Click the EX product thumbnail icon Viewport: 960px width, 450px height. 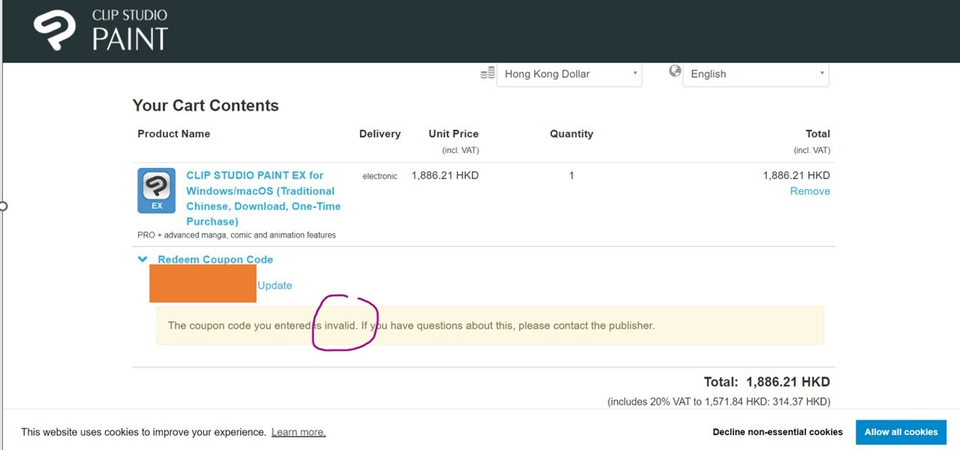point(156,190)
